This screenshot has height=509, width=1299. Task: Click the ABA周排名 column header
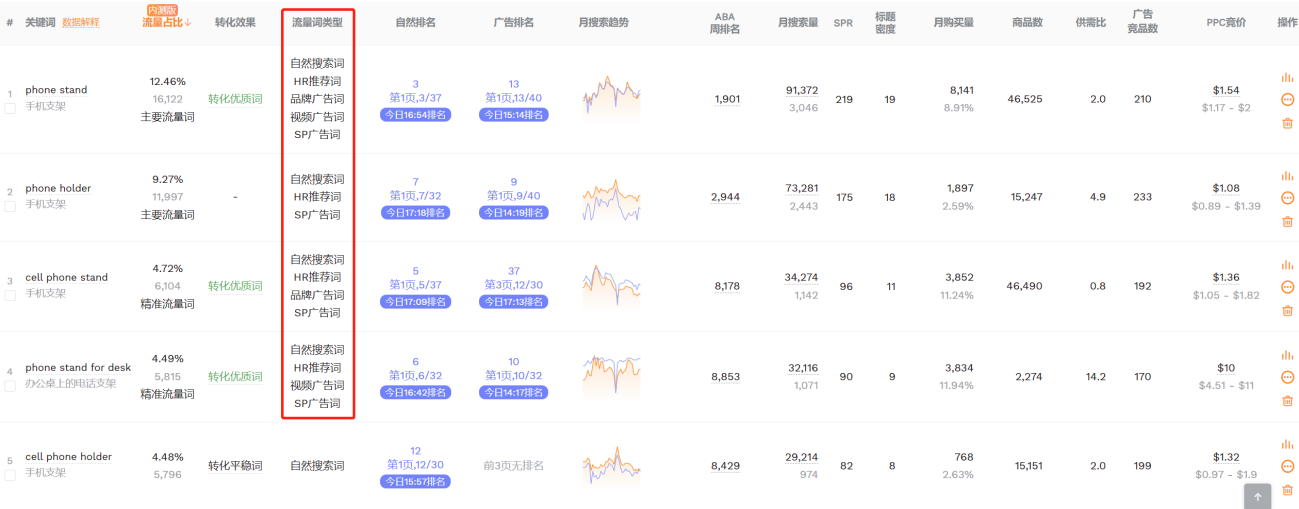pyautogui.click(x=725, y=22)
